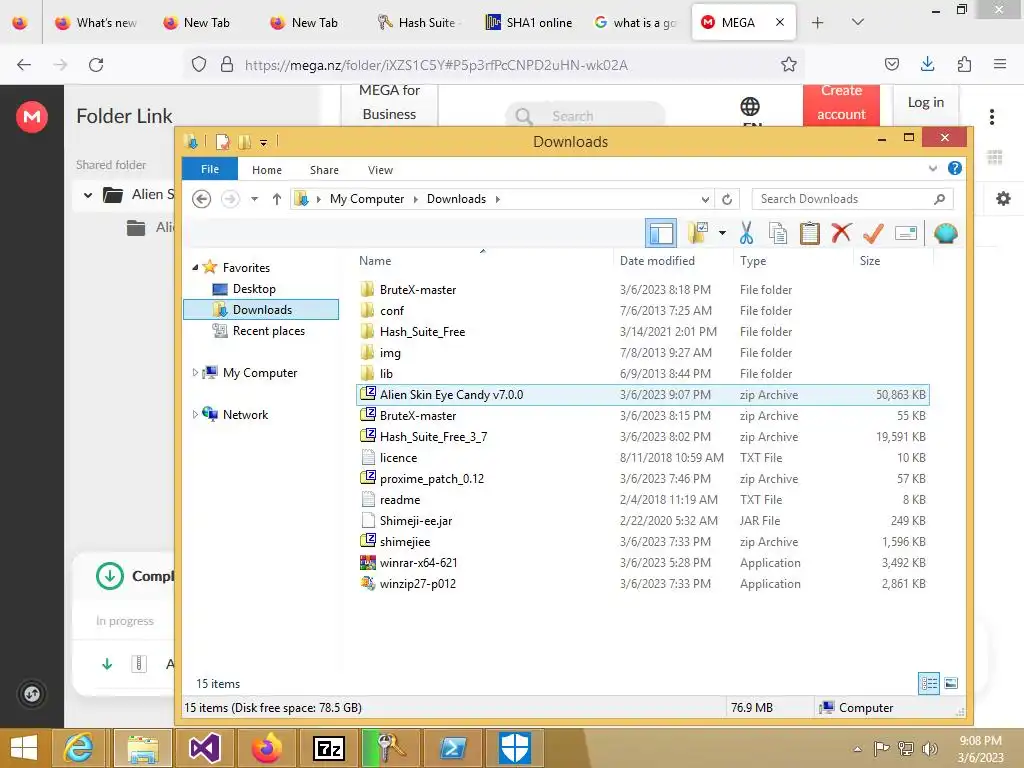Click the Search Downloads field

point(852,199)
